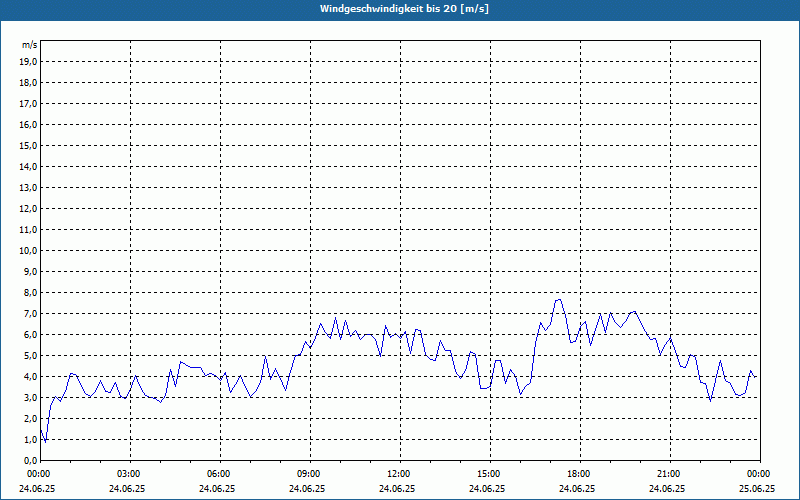Select the 16,0 y-axis value
The height and width of the screenshot is (500, 800).
point(28,124)
